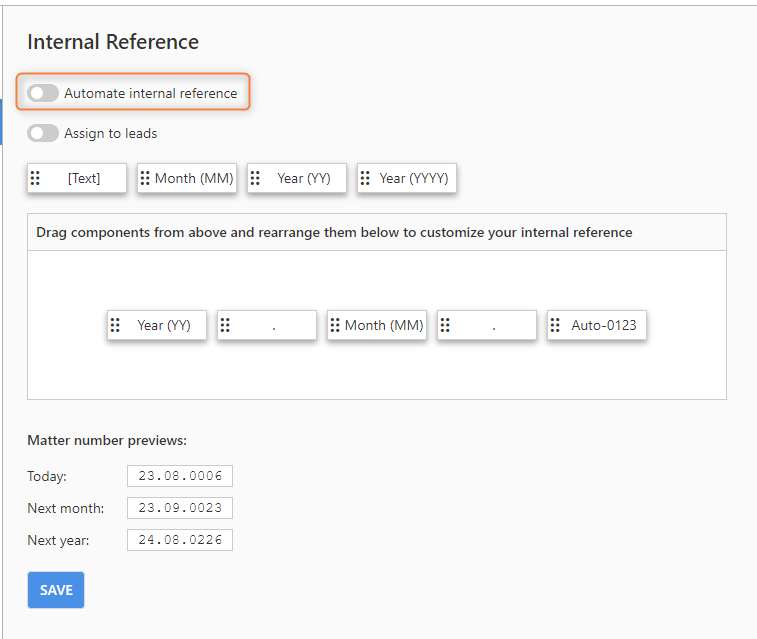This screenshot has width=757, height=639.
Task: Click drag handle on Year (YYYY) chip
Action: click(x=365, y=178)
